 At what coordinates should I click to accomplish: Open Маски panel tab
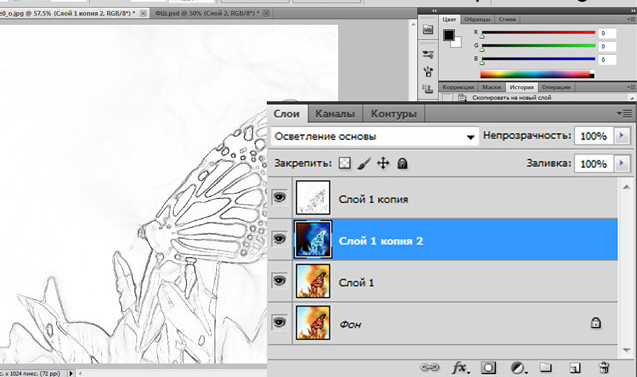coord(492,87)
